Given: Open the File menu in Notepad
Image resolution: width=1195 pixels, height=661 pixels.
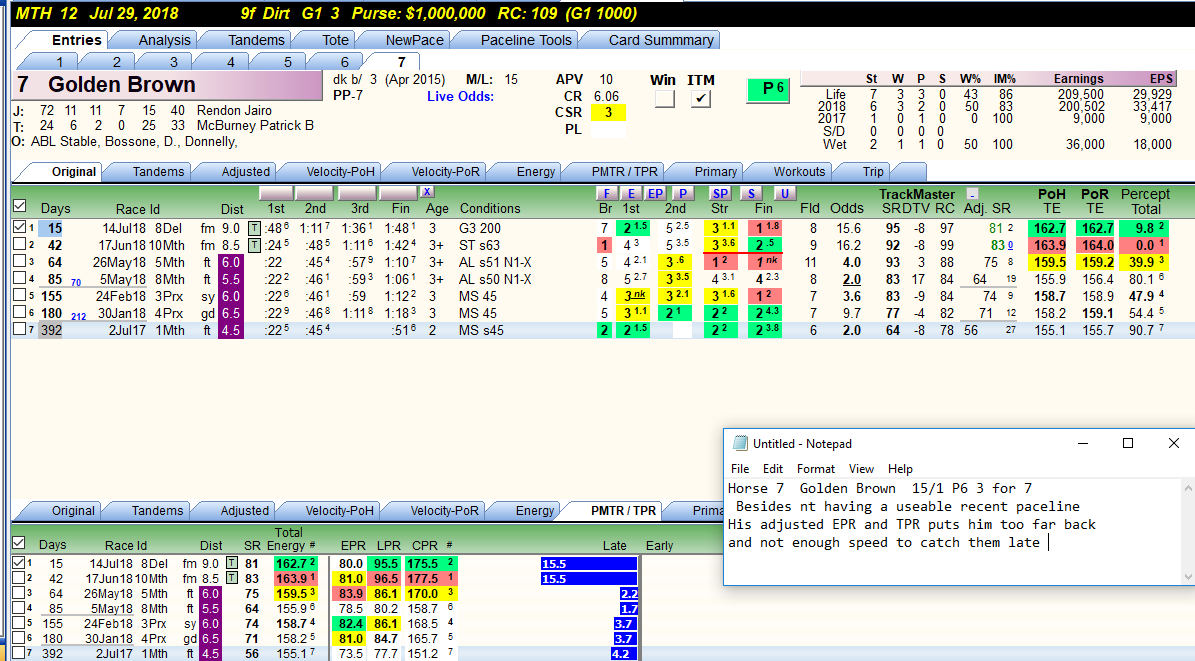Looking at the screenshot, I should [x=740, y=469].
